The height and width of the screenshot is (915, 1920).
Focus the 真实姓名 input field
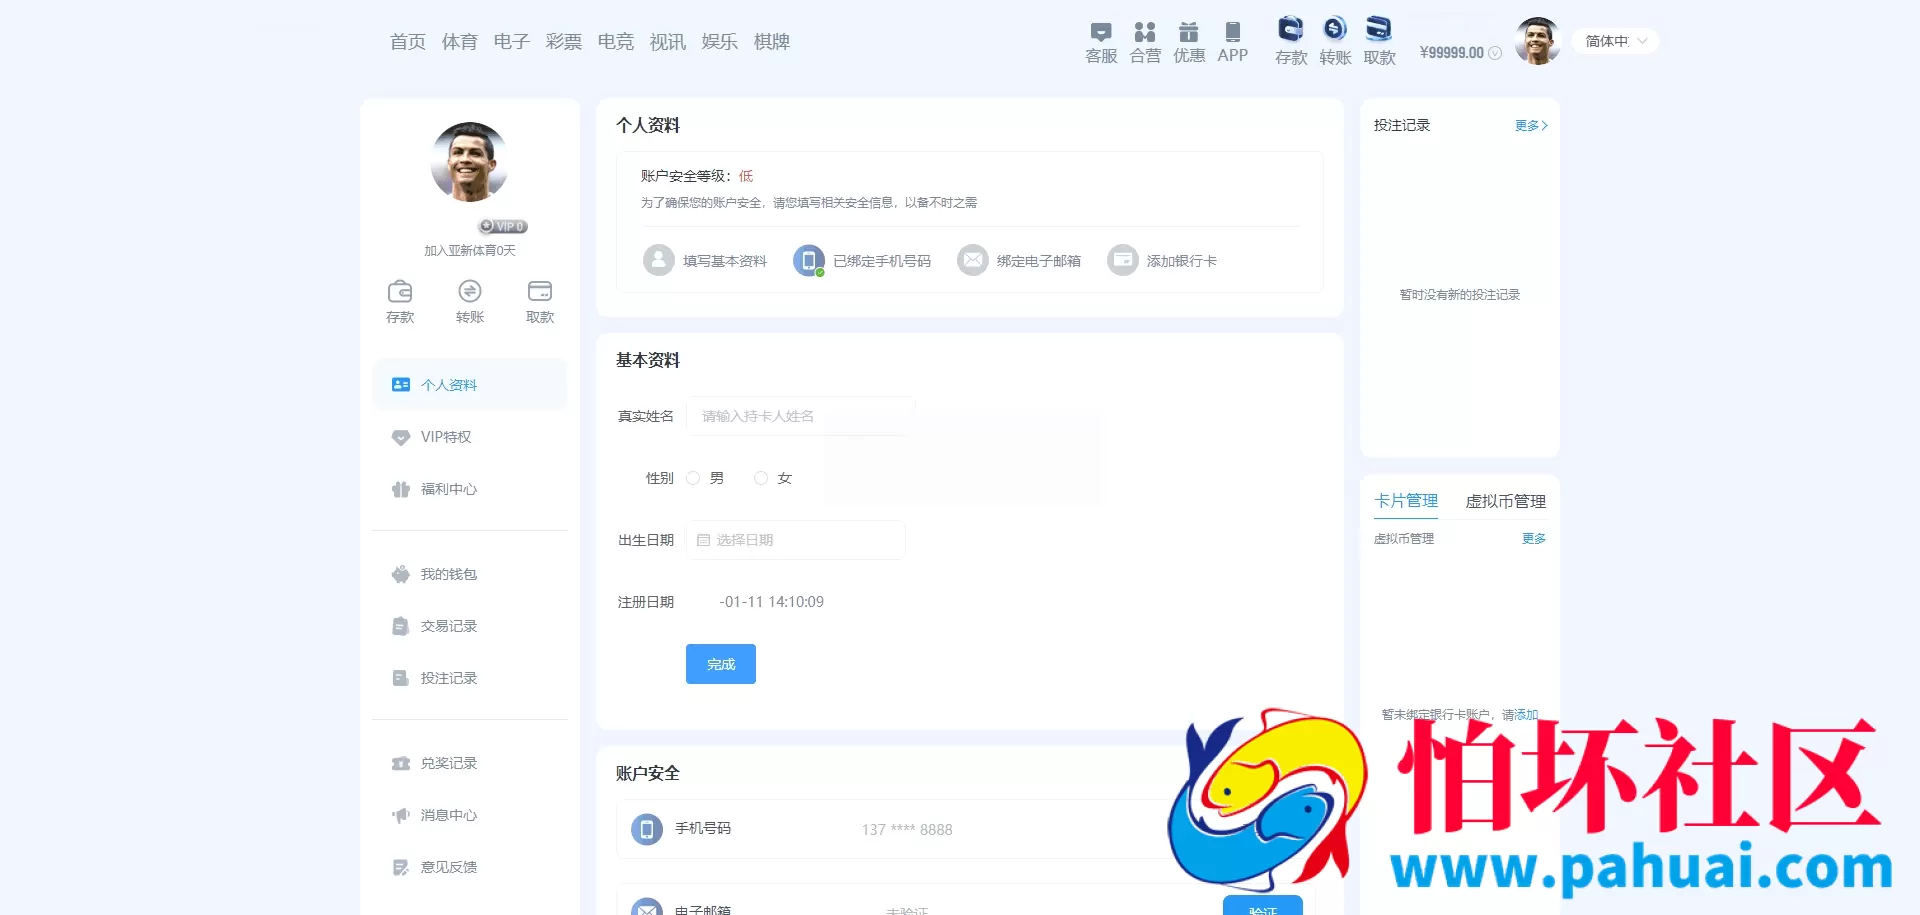800,416
